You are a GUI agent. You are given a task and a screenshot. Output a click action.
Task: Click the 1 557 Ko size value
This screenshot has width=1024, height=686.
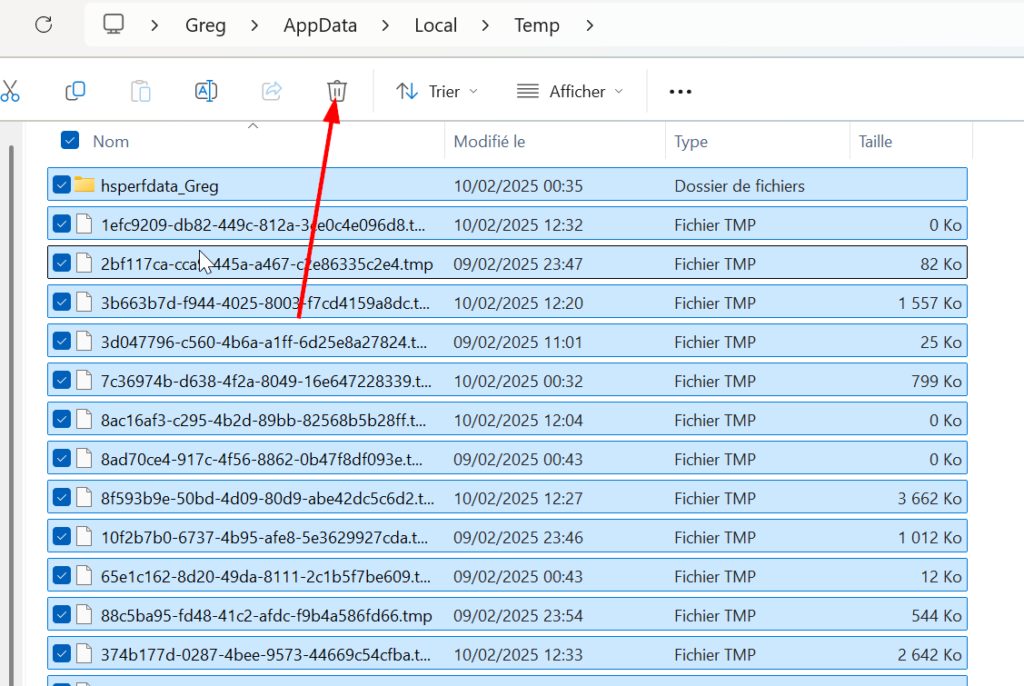pos(929,303)
